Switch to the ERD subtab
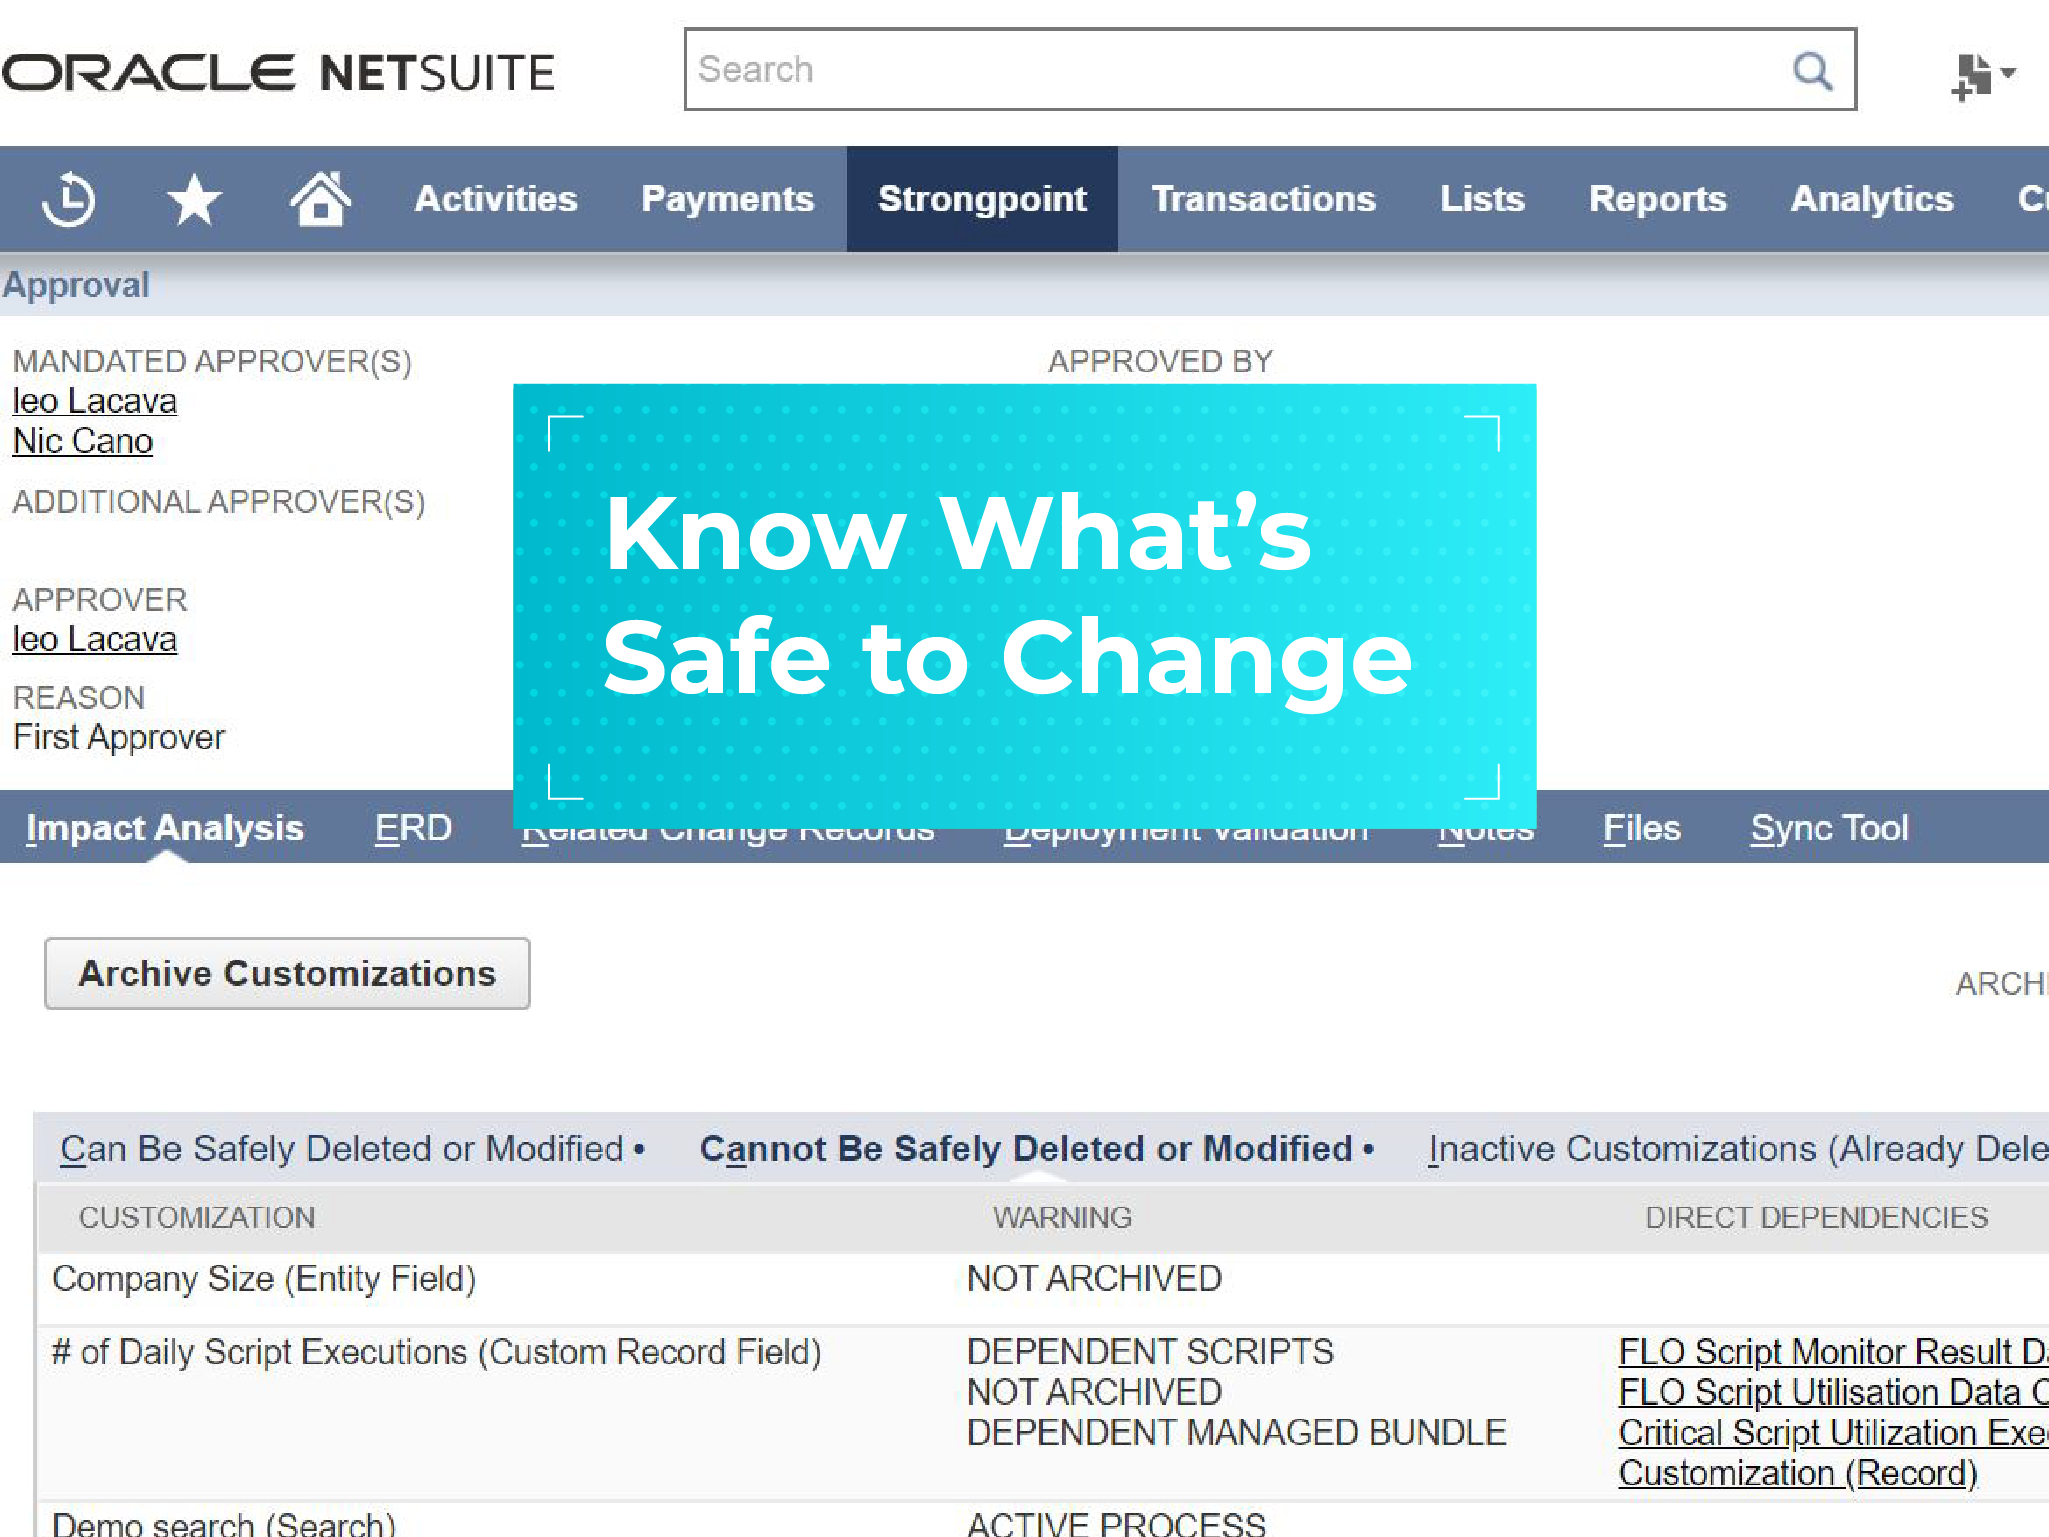This screenshot has height=1537, width=2049. click(x=413, y=828)
